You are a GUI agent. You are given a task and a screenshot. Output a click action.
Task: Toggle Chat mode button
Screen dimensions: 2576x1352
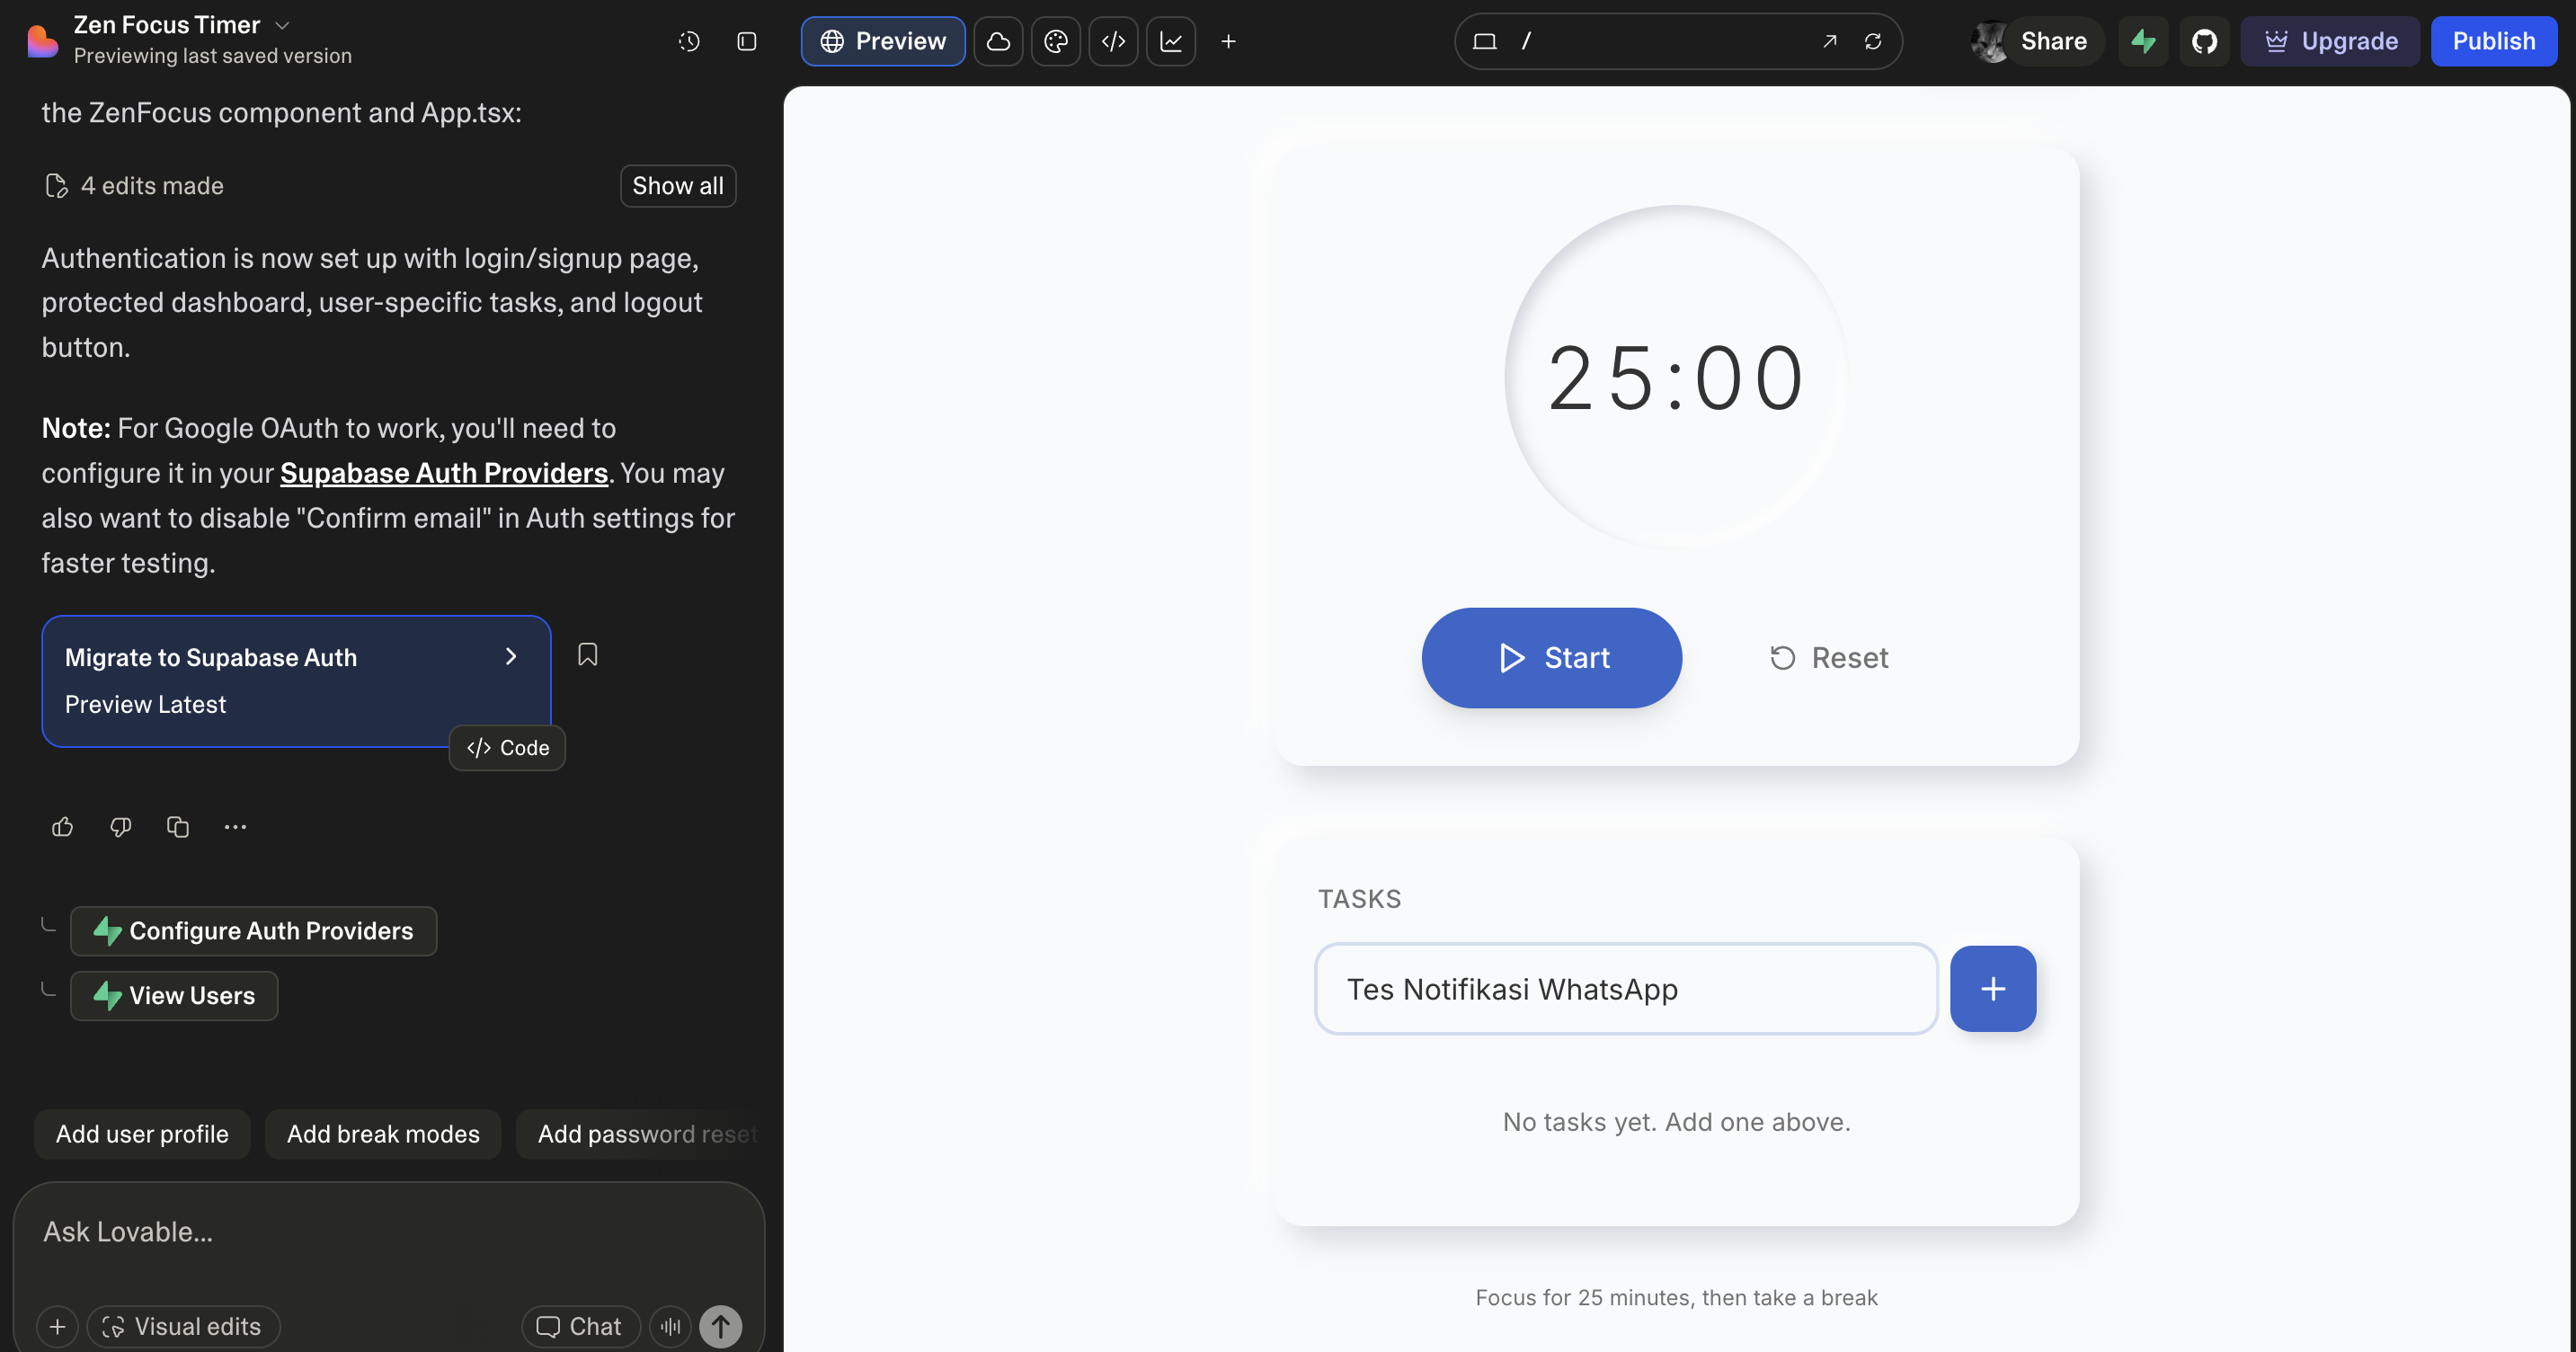[580, 1326]
